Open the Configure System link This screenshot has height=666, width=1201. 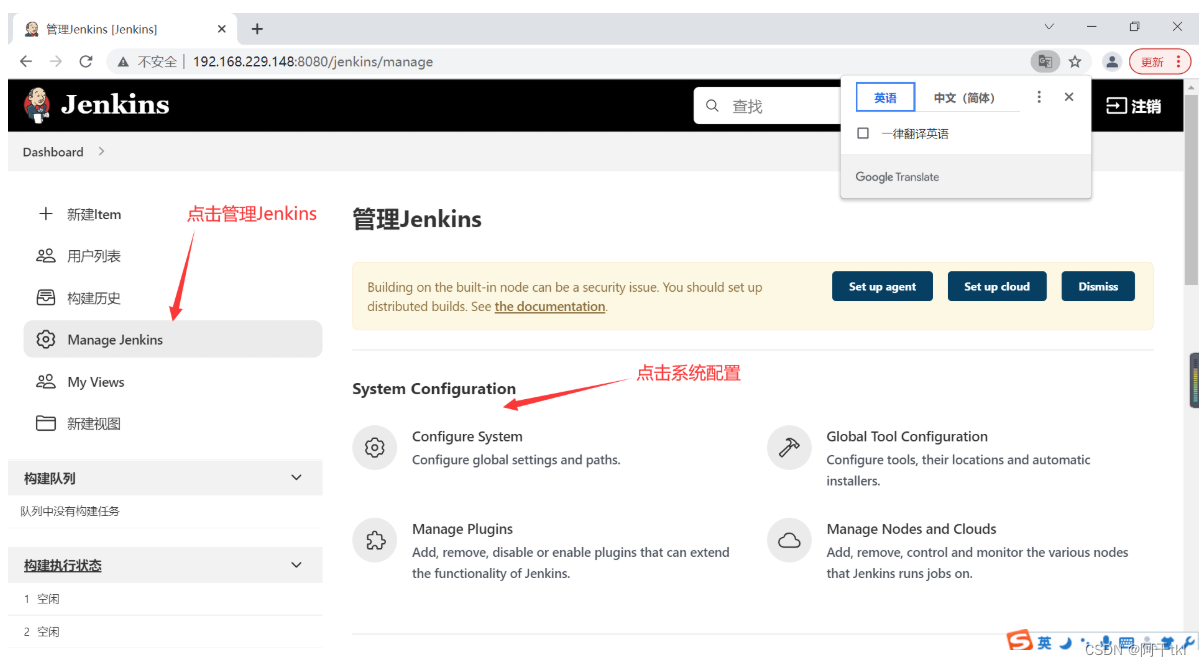[467, 436]
